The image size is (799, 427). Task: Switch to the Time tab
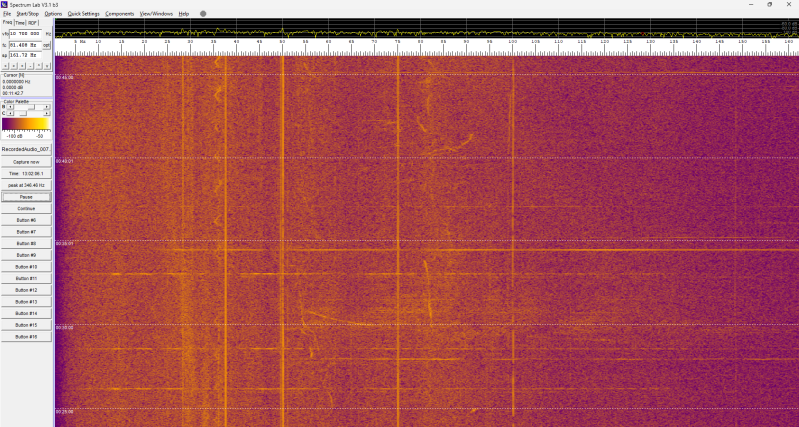pyautogui.click(x=20, y=22)
